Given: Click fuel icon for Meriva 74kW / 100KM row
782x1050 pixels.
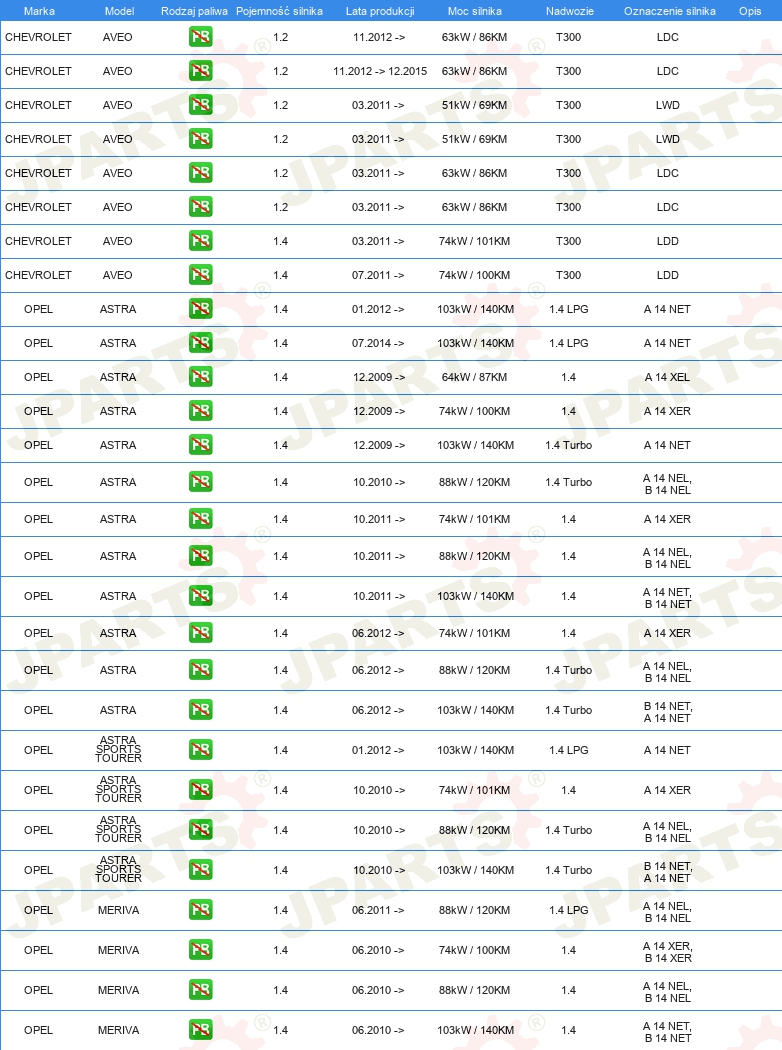Looking at the screenshot, I should tap(200, 950).
